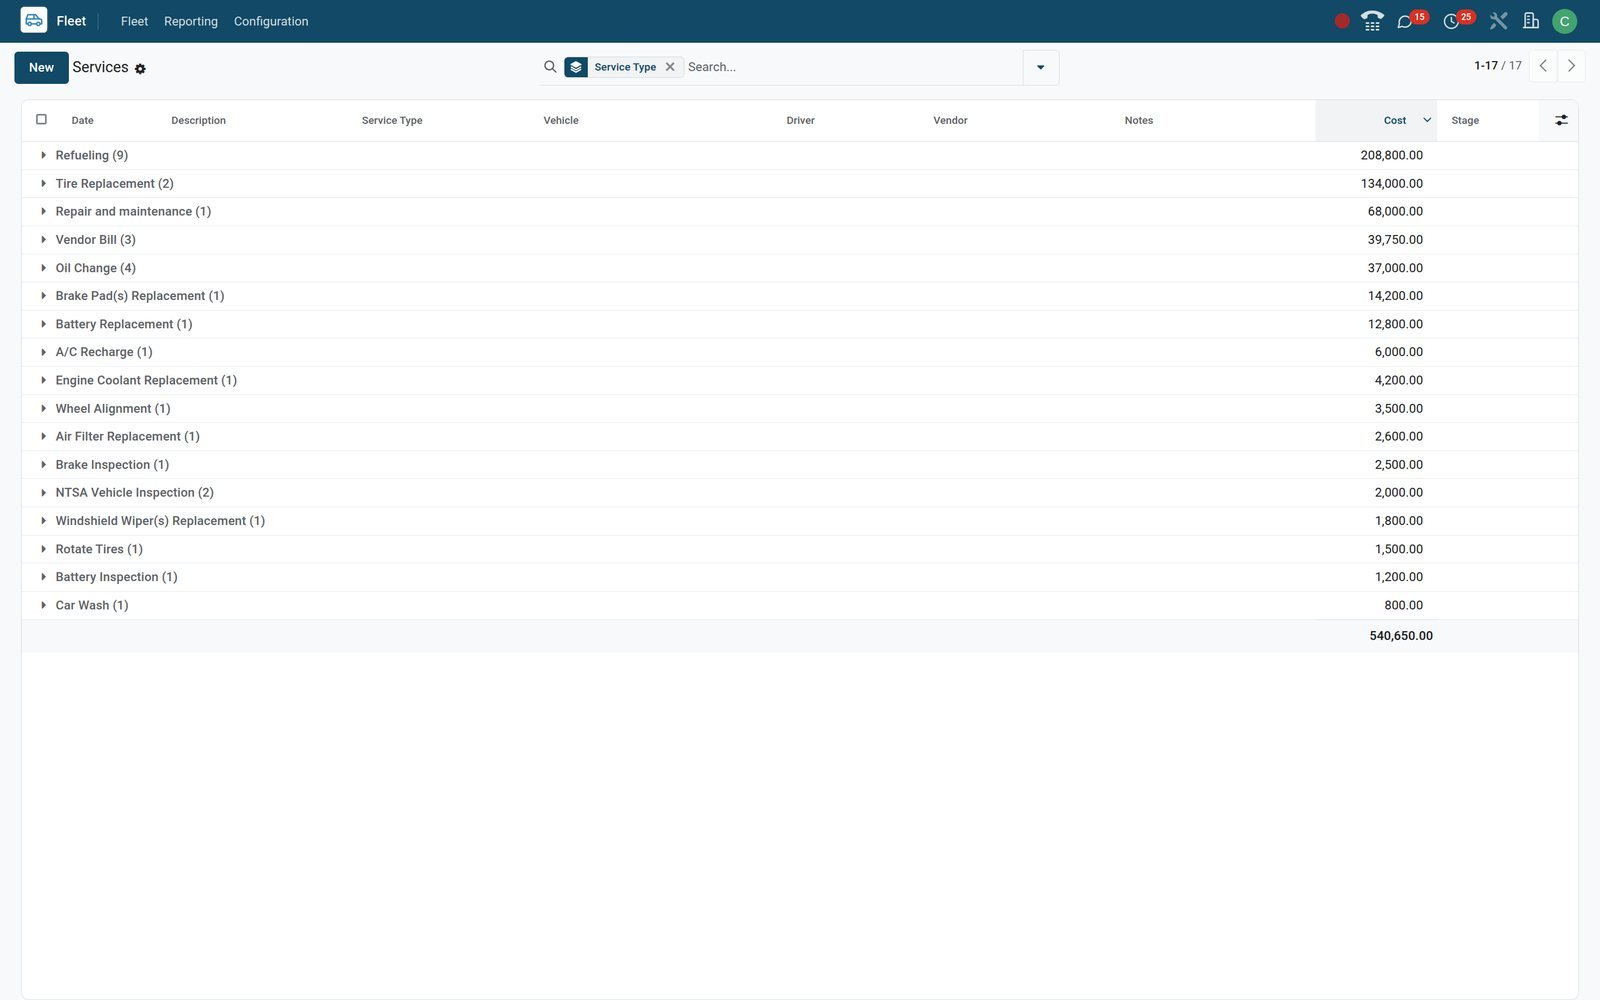The height and width of the screenshot is (1000, 1600).
Task: Tick the select-all records checkbox
Action: tap(41, 119)
